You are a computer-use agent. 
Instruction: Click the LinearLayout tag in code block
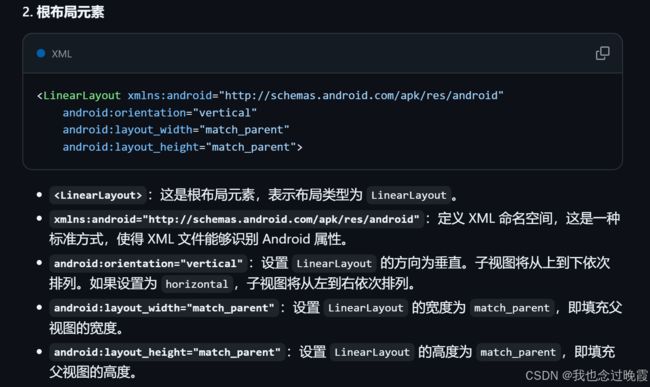[82, 96]
